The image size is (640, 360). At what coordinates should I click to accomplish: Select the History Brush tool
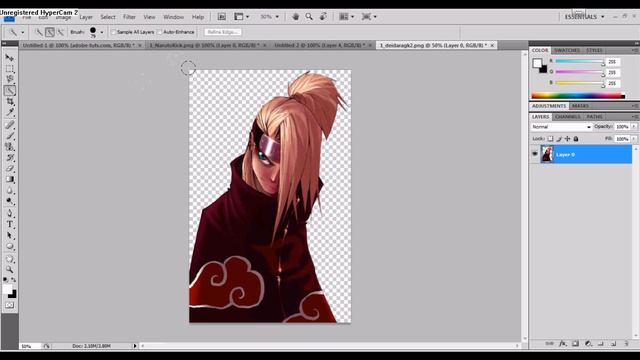pyautogui.click(x=9, y=158)
